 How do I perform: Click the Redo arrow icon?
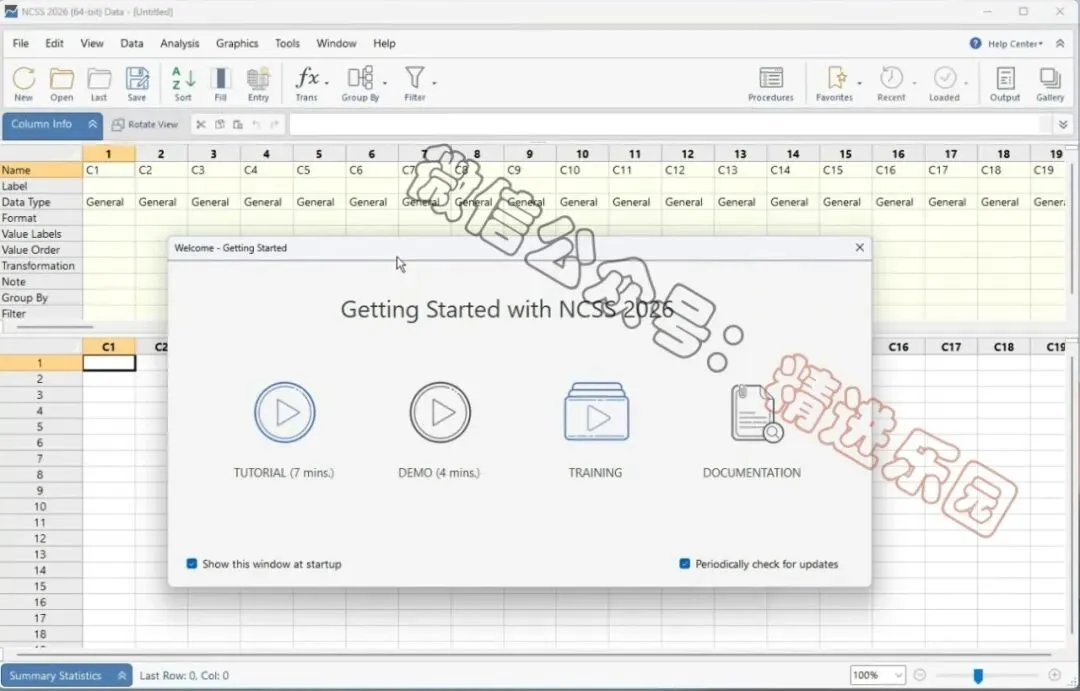click(274, 125)
